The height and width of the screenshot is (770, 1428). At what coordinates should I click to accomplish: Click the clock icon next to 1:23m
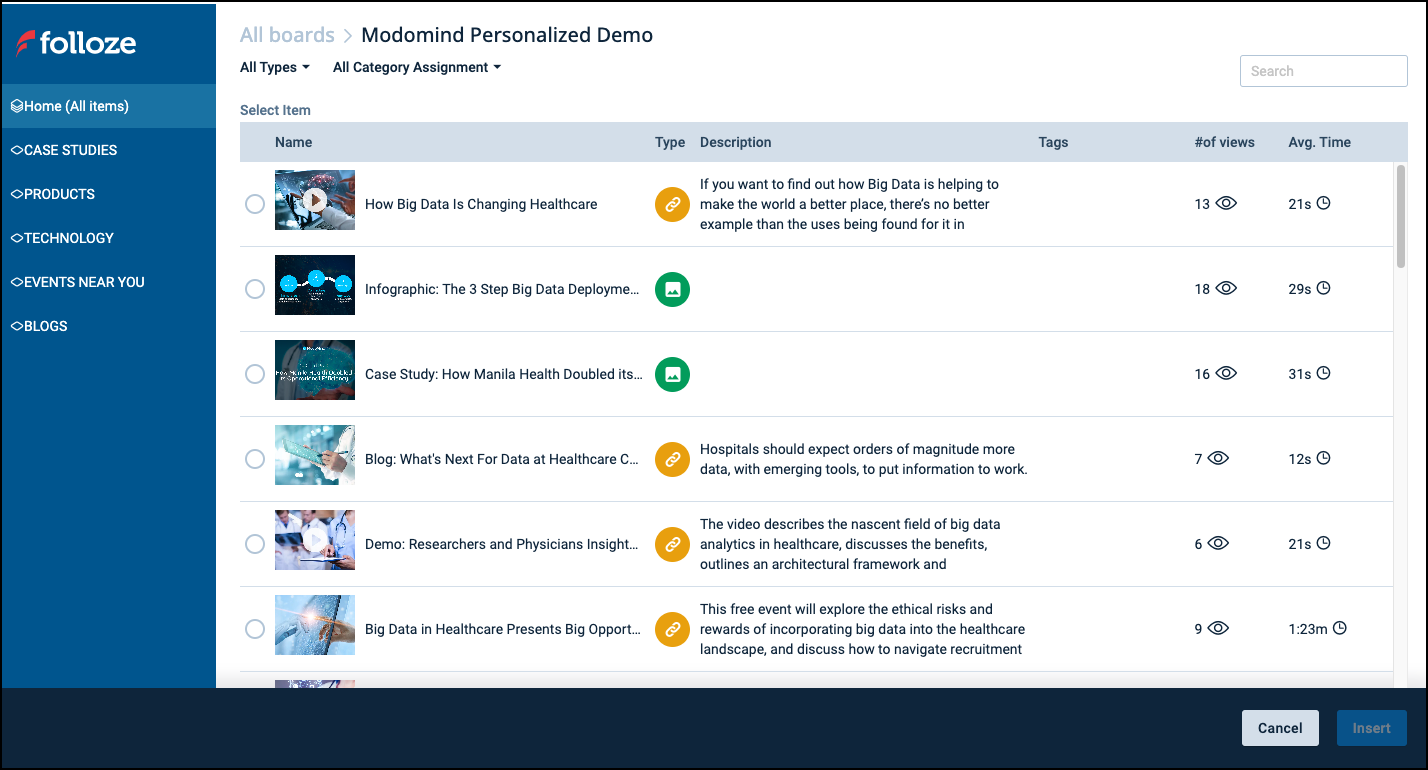click(1340, 629)
